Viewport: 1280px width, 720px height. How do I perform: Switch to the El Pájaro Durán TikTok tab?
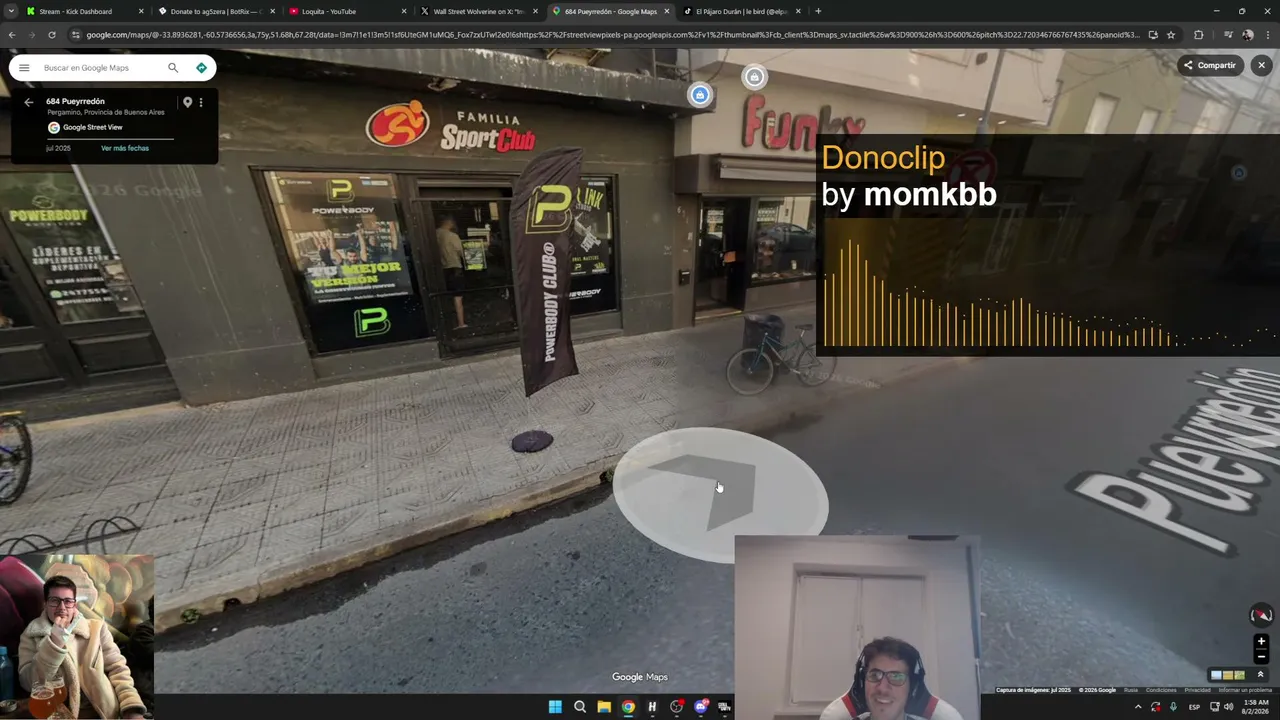click(x=741, y=11)
